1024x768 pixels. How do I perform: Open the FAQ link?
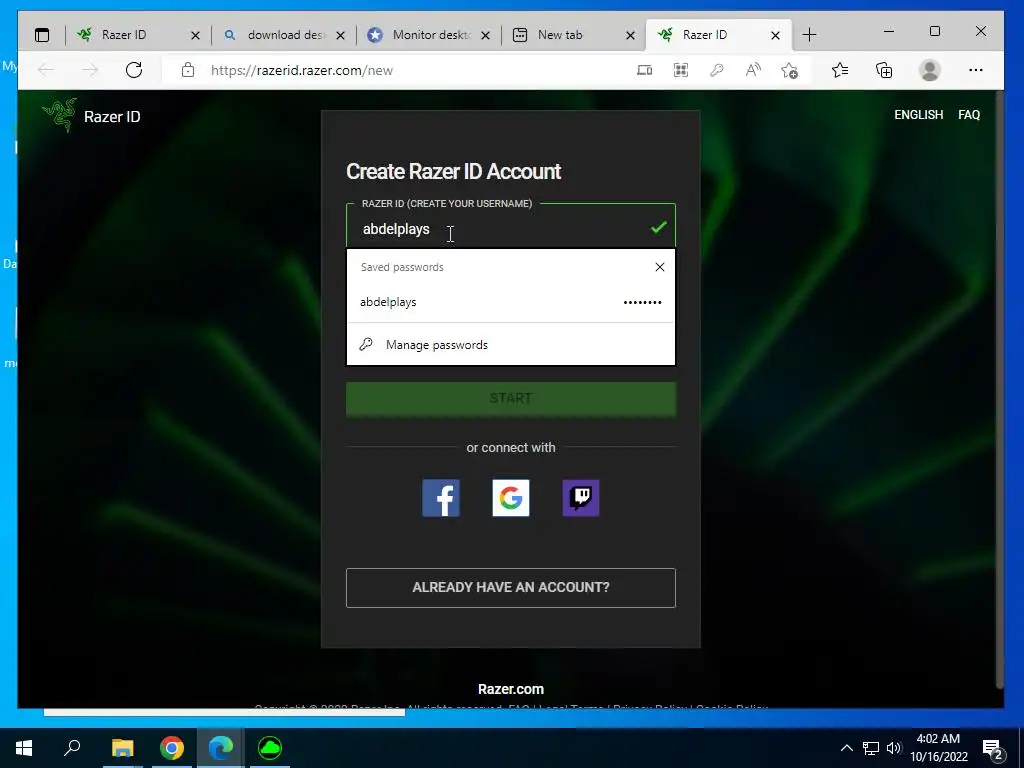coord(968,115)
